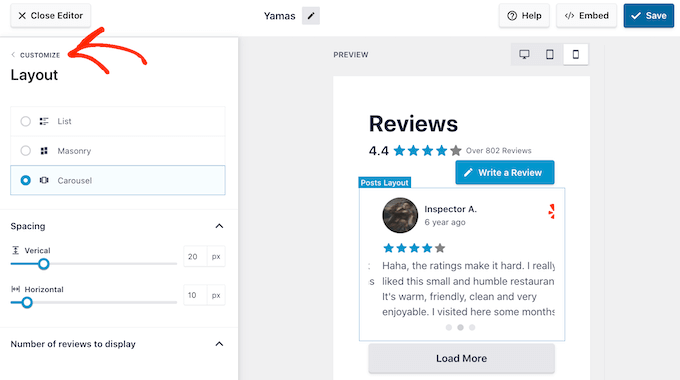Go to third carousel pagination dot

(472, 328)
